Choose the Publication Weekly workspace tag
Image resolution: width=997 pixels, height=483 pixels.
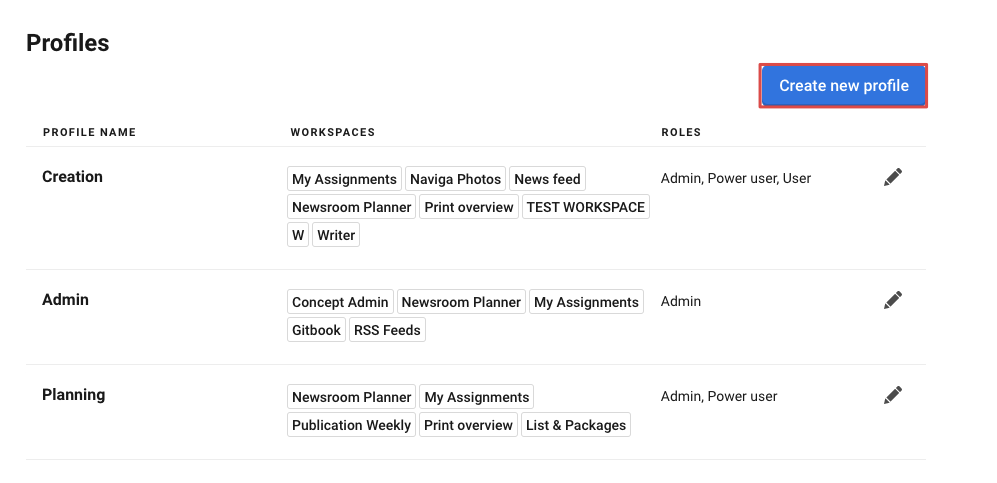[x=351, y=425]
